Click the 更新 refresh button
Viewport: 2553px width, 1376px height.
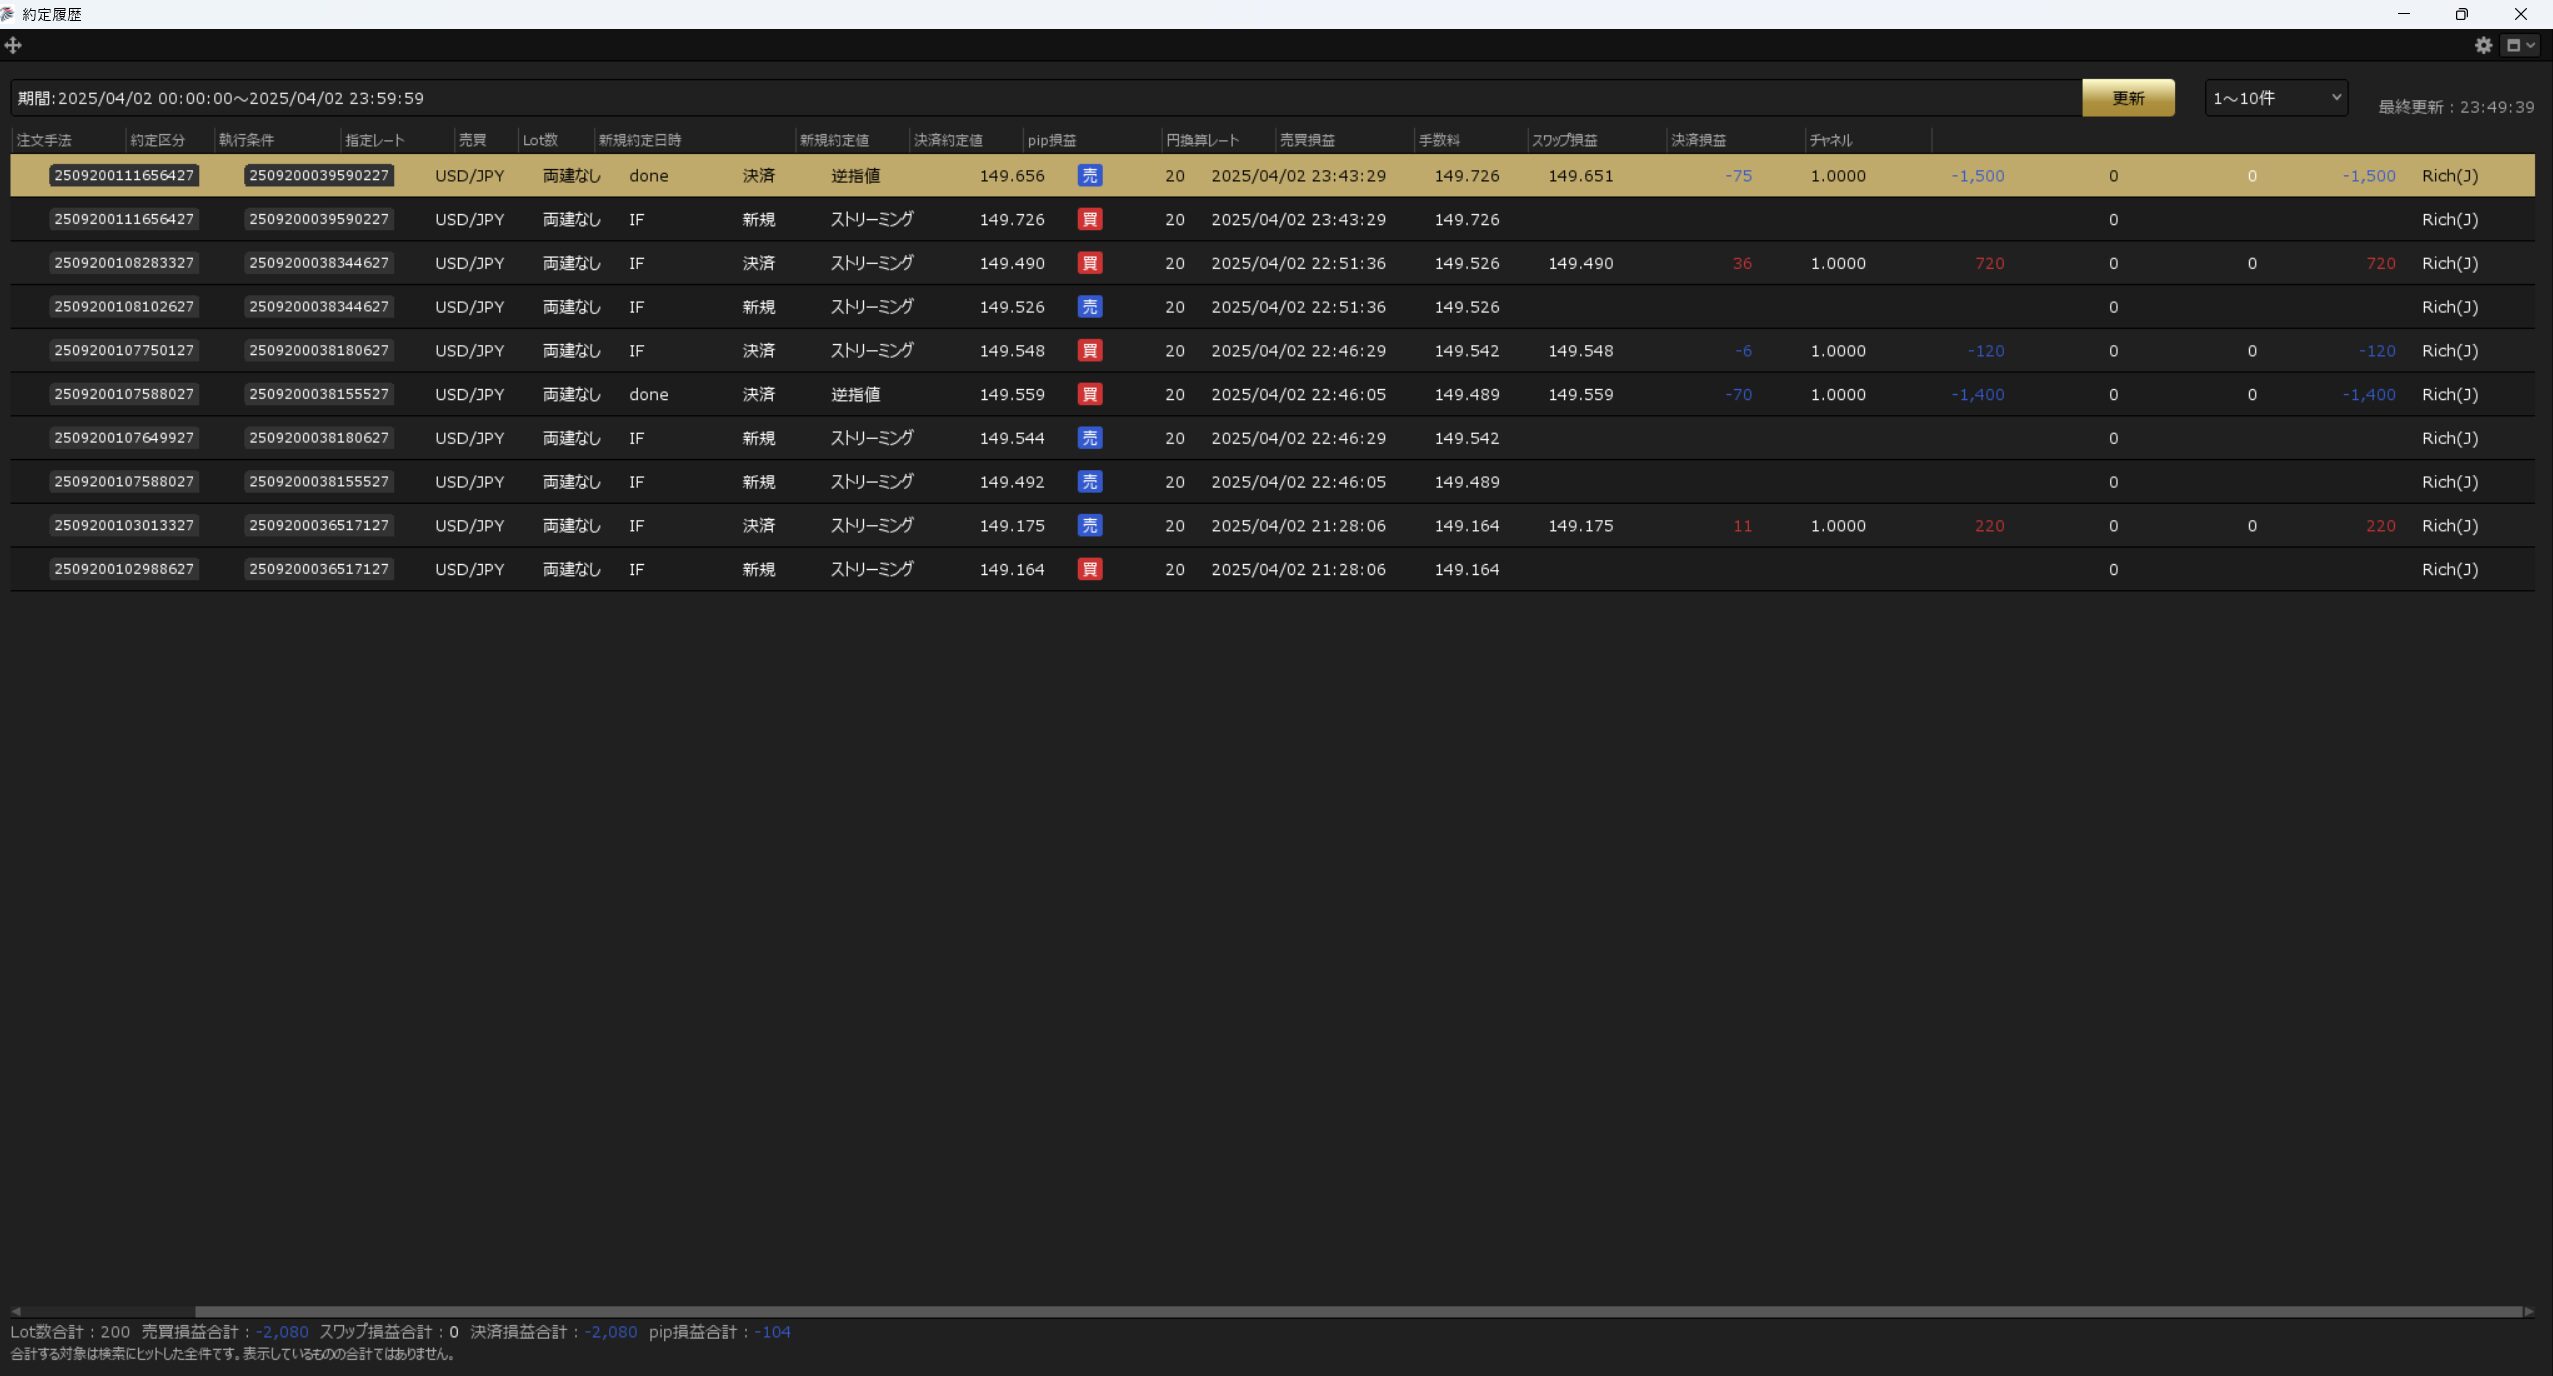point(2127,98)
